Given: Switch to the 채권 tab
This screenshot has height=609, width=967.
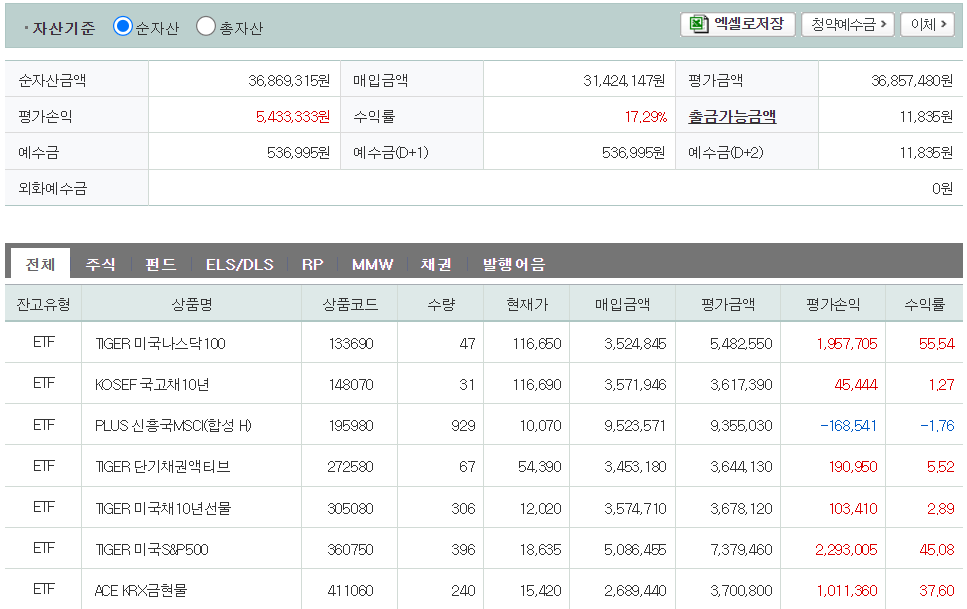Looking at the screenshot, I should point(436,264).
